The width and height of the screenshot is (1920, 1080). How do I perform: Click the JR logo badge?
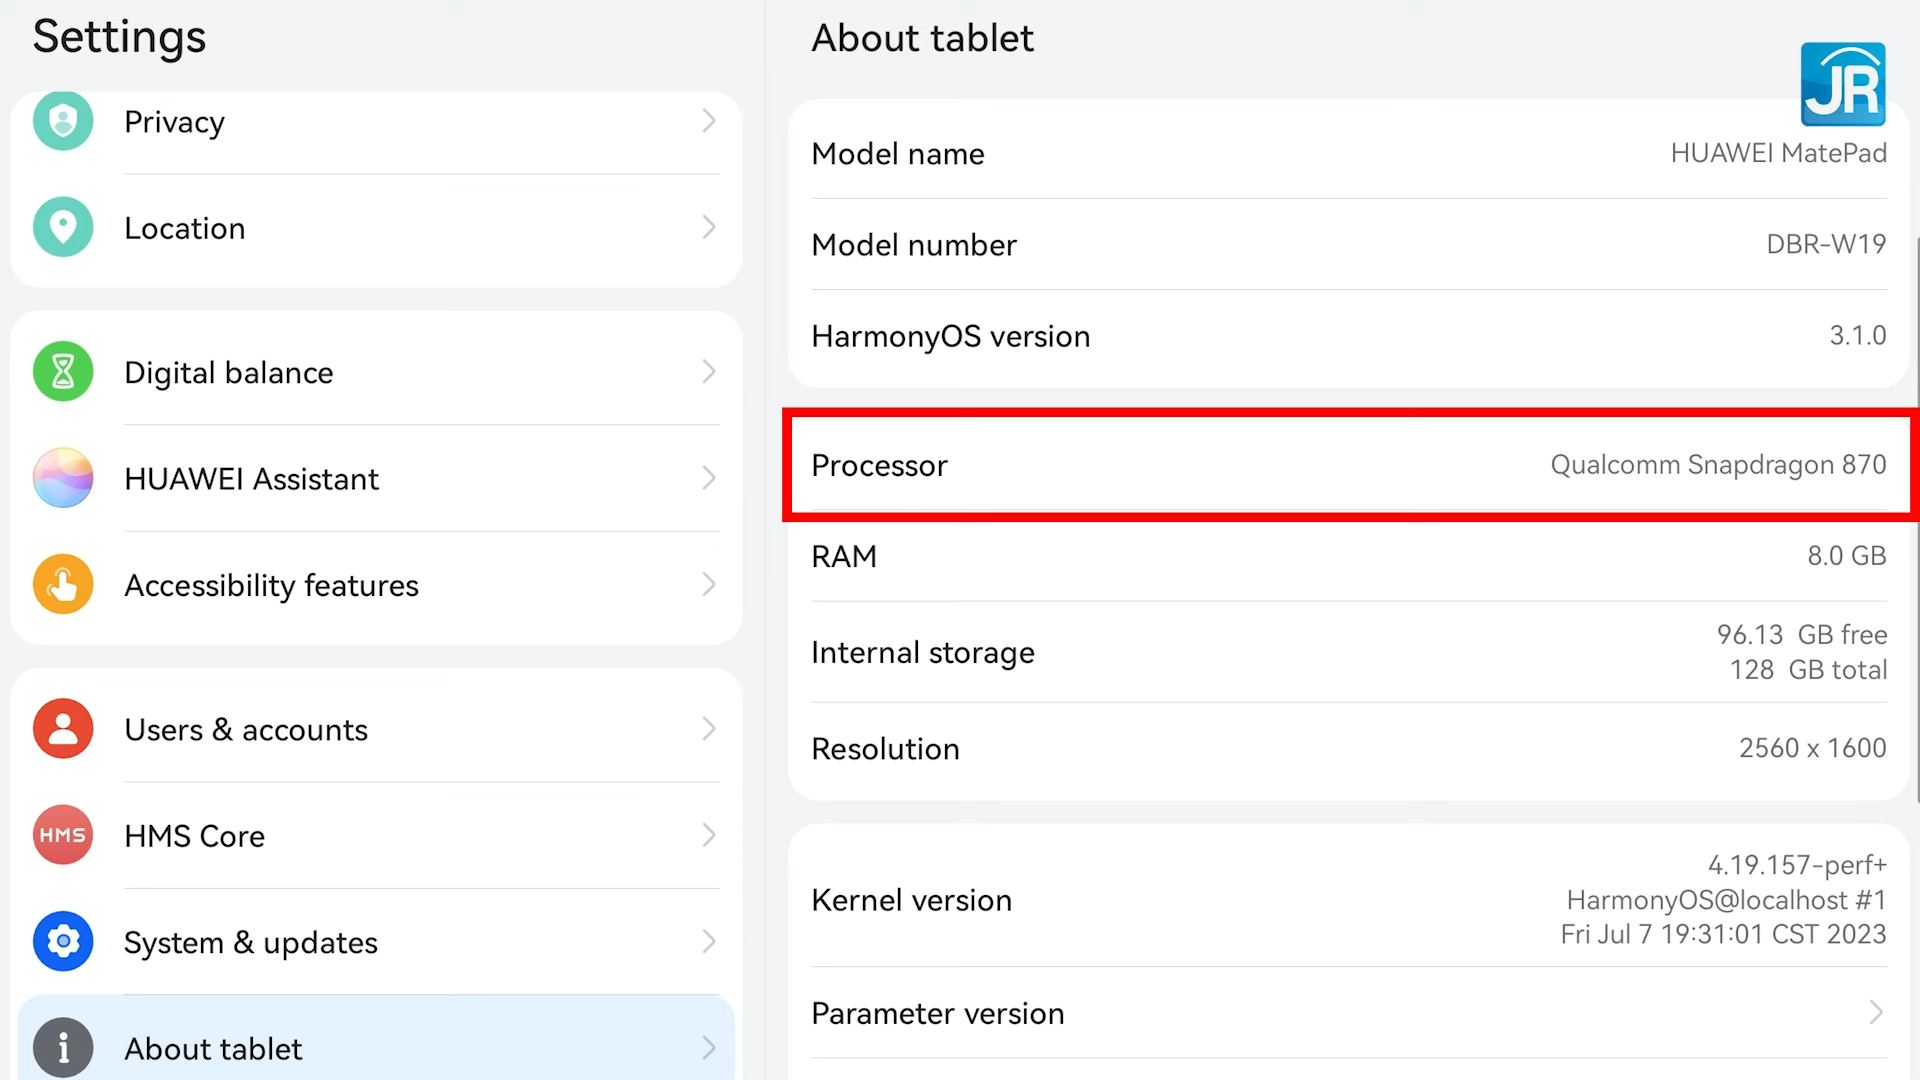pyautogui.click(x=1843, y=84)
